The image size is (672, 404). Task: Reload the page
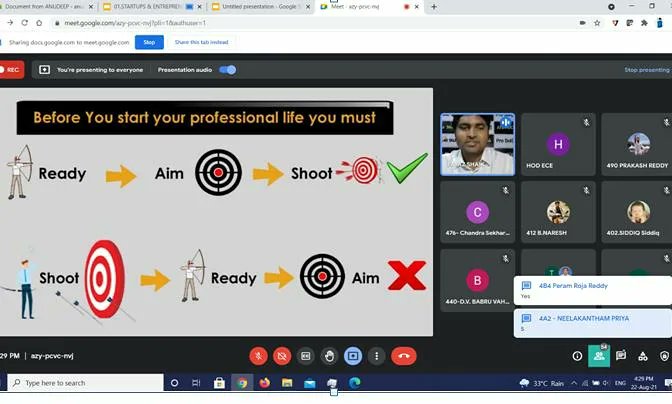pos(24,23)
